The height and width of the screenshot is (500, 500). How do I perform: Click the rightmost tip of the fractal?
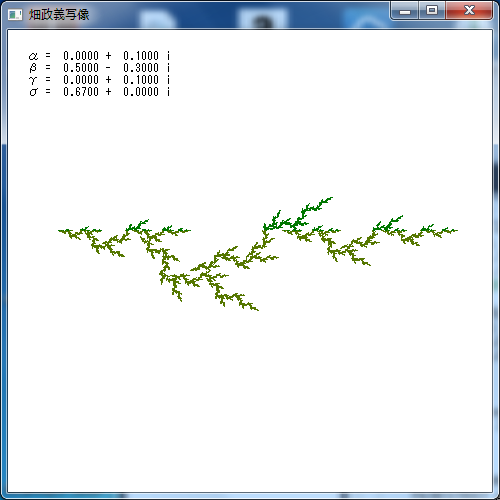tap(456, 230)
